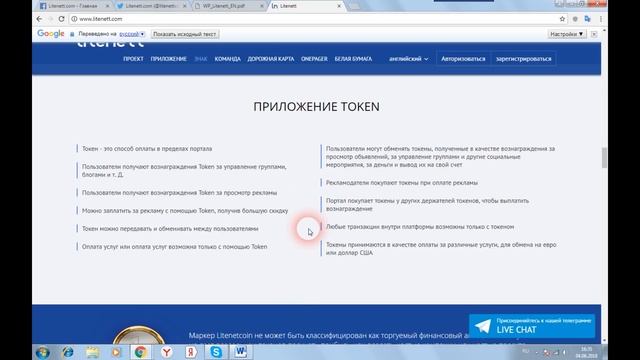Click the taskbar clock
The width and height of the screenshot is (640, 360).
(x=586, y=353)
